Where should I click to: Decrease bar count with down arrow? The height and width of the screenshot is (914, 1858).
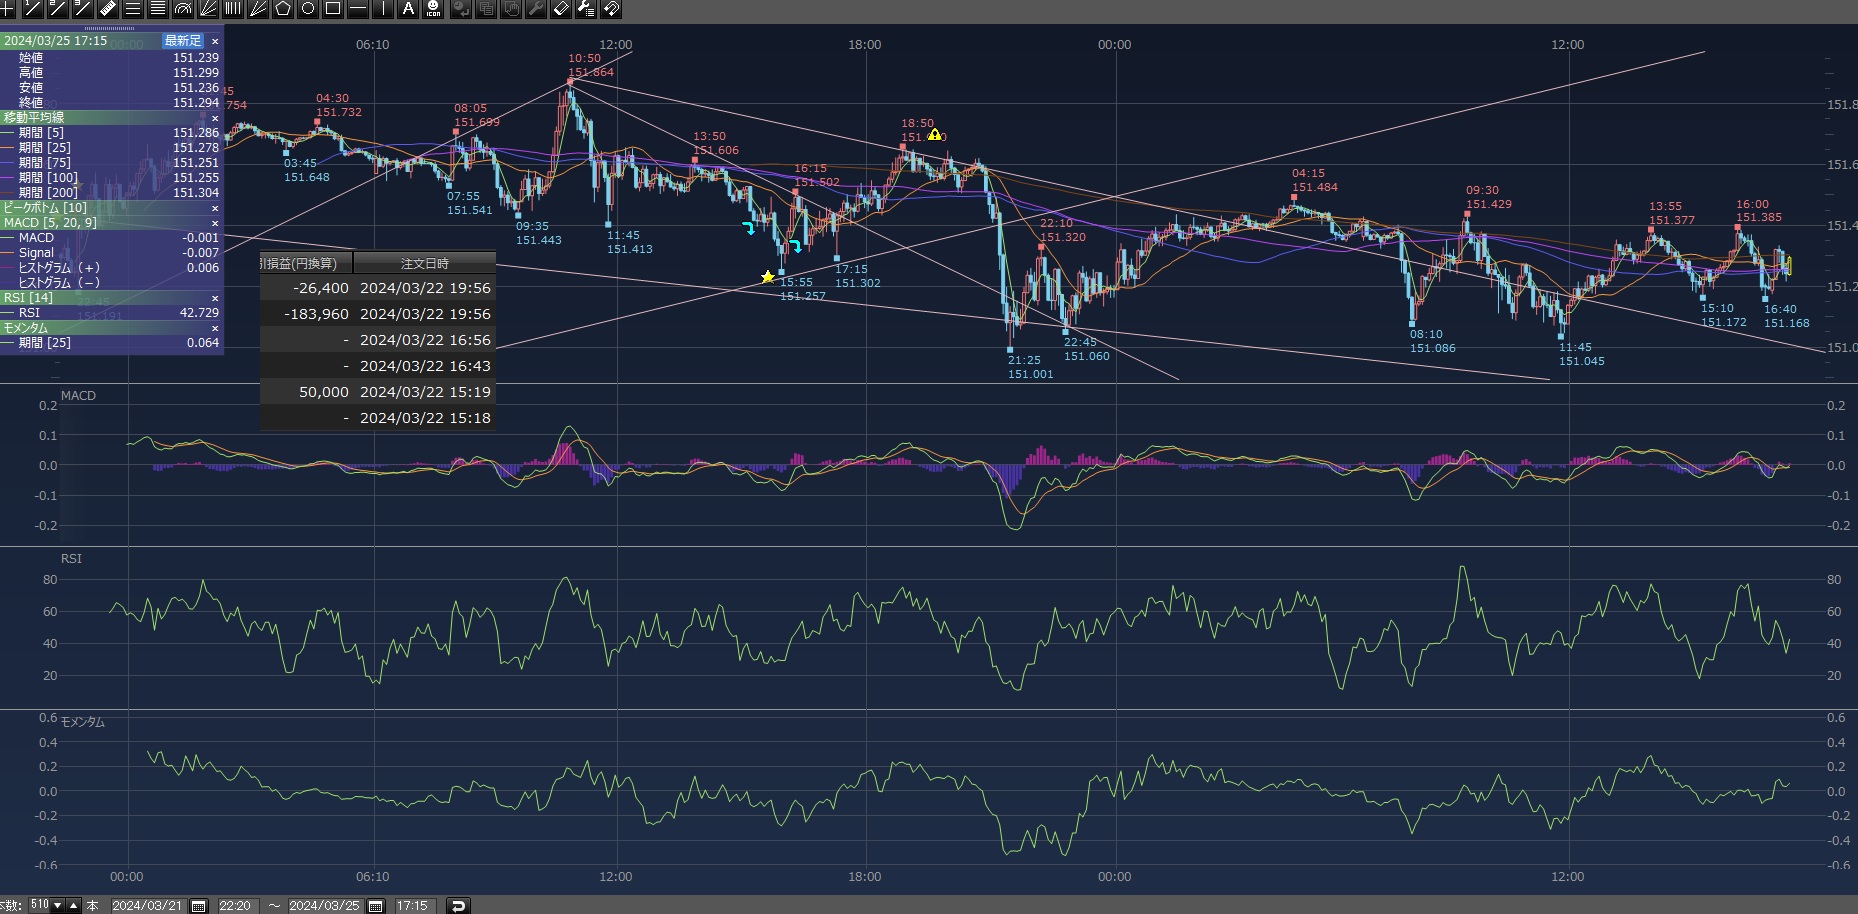(57, 906)
